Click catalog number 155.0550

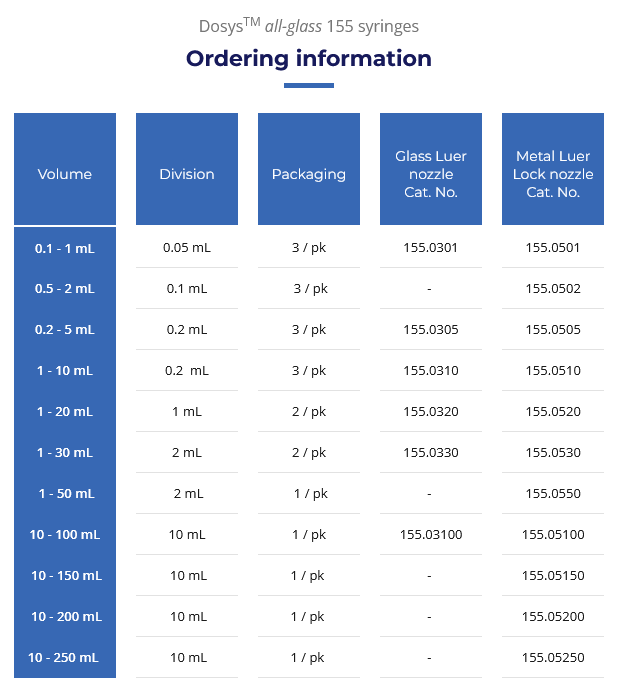pos(553,494)
